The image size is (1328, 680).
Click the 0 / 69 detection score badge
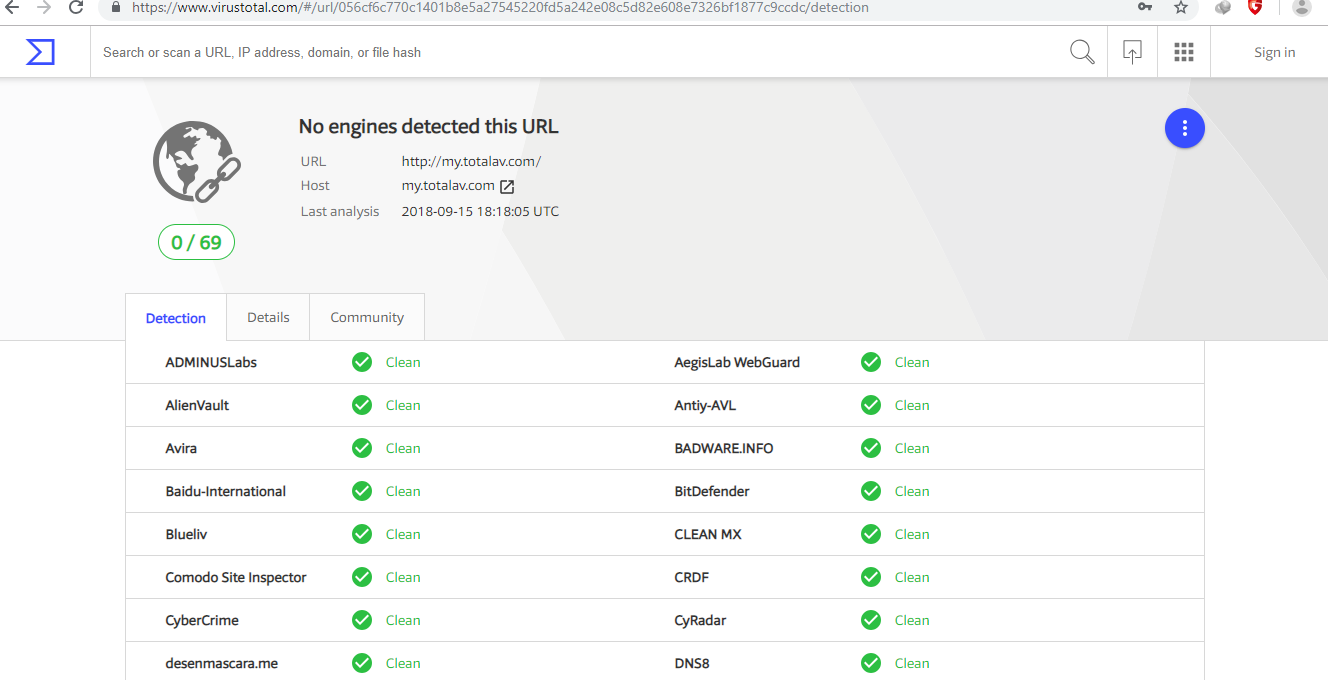tap(196, 242)
